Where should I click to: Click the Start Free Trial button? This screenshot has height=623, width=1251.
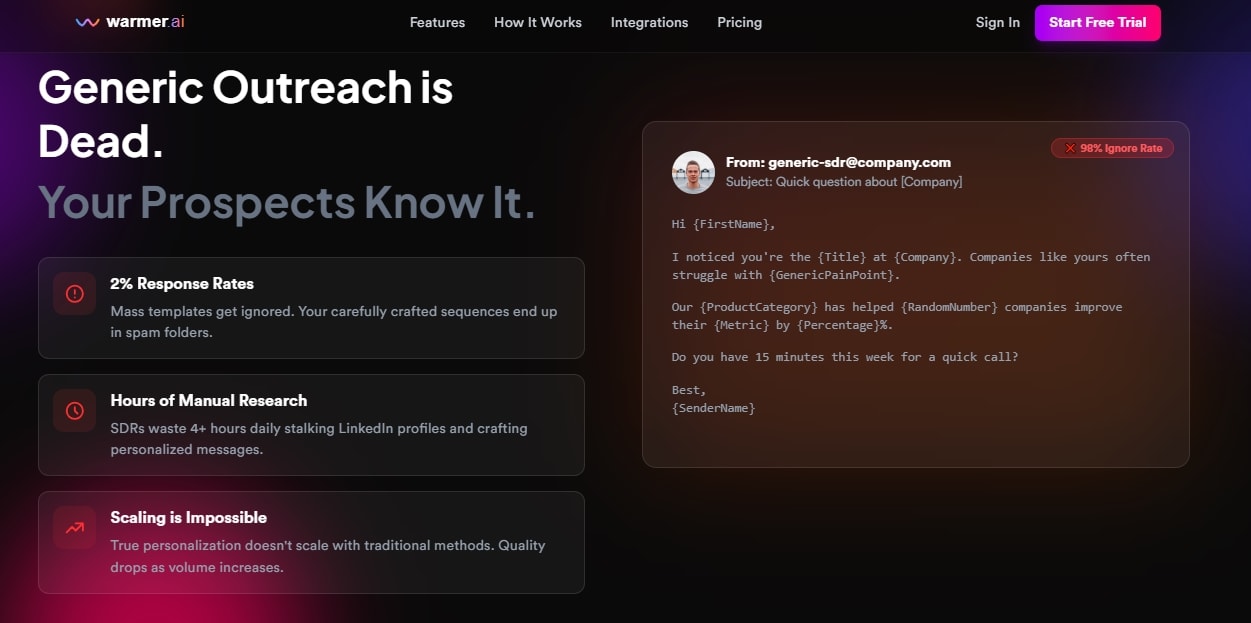tap(1097, 22)
